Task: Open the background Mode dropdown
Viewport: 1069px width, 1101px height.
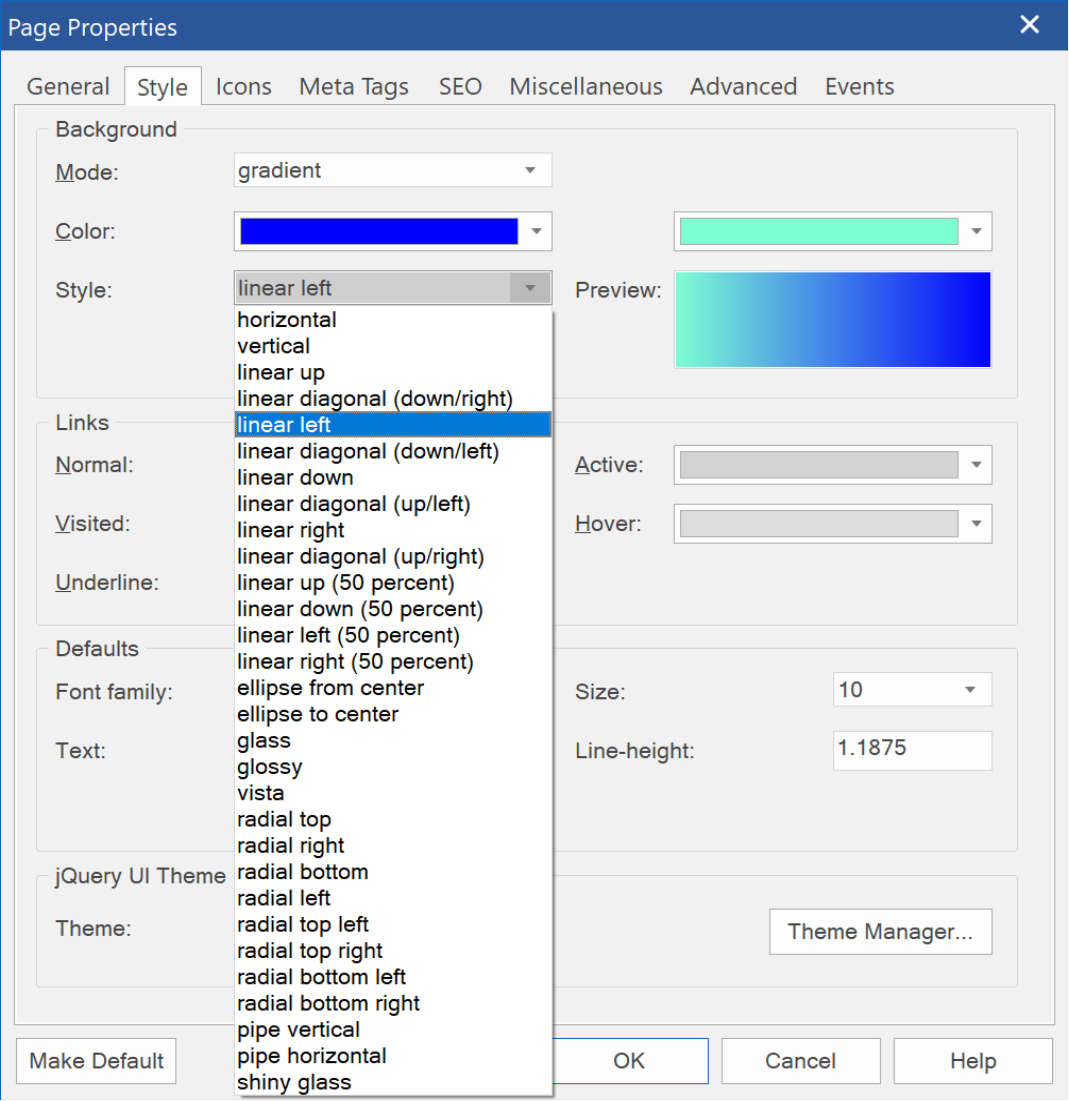Action: coord(393,170)
